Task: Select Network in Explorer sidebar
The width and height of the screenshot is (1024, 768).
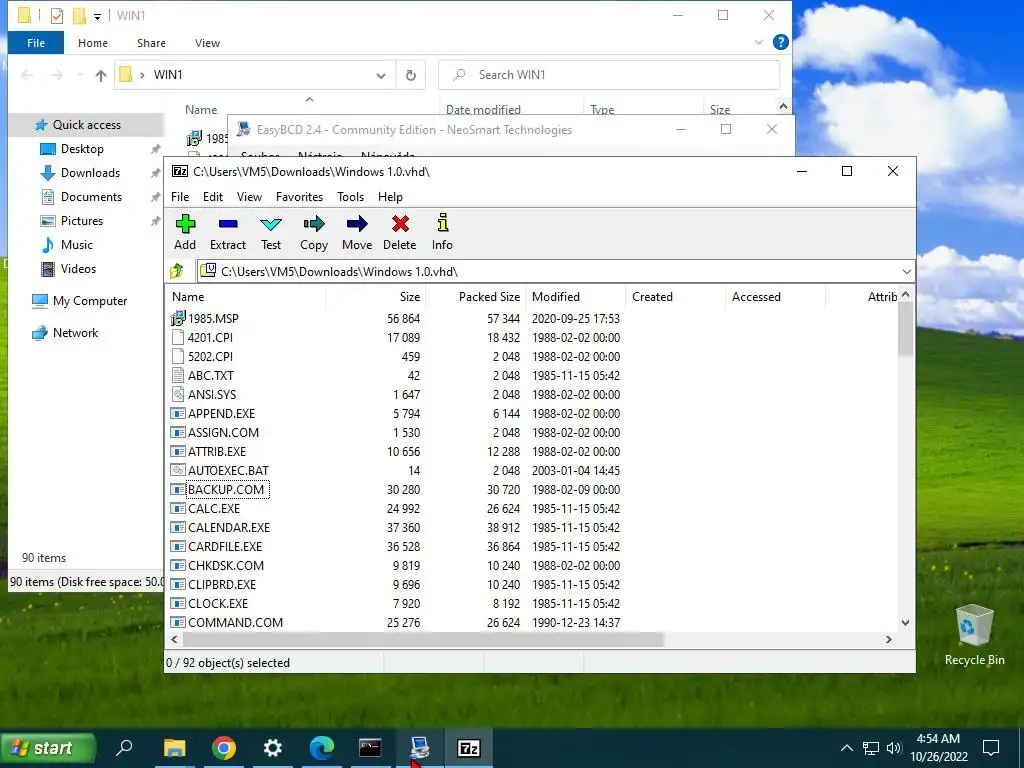Action: [75, 333]
